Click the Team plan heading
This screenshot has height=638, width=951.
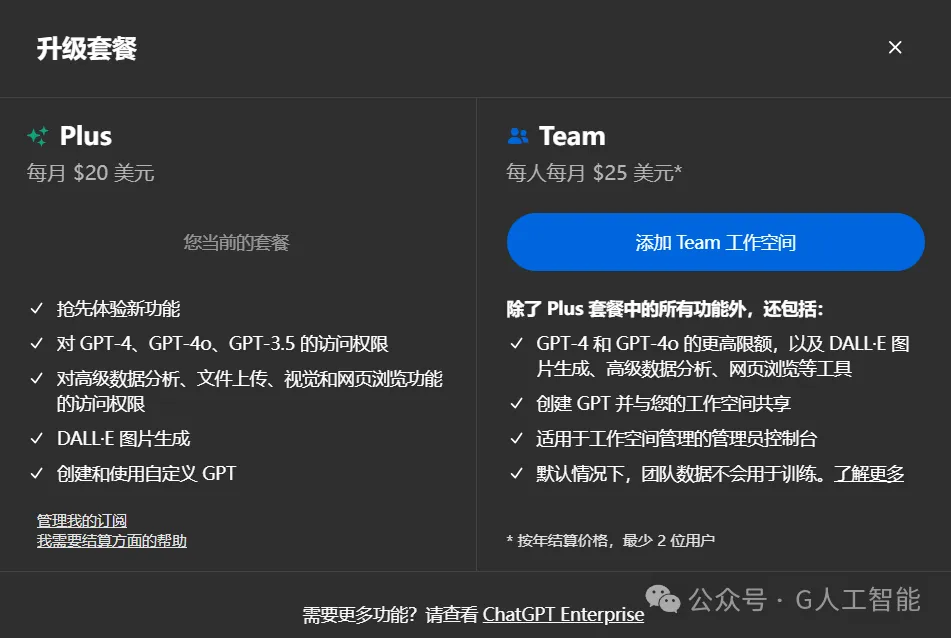[572, 136]
